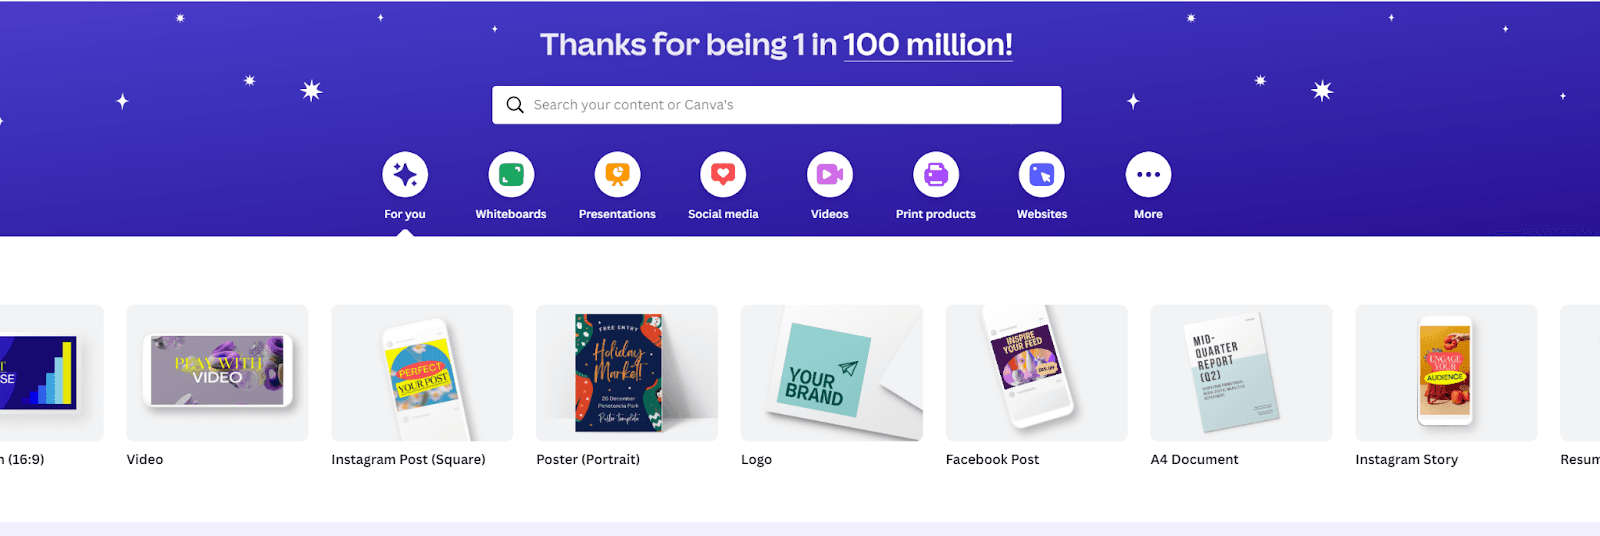This screenshot has height=536, width=1600.
Task: Open the Whiteboards category icon
Action: pos(511,175)
